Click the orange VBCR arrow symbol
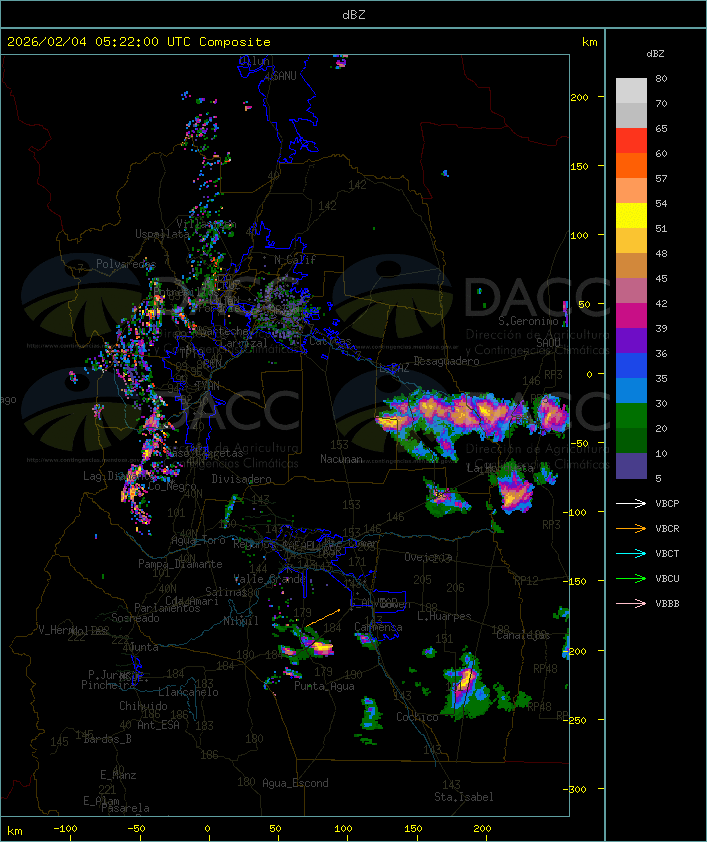 [631, 528]
